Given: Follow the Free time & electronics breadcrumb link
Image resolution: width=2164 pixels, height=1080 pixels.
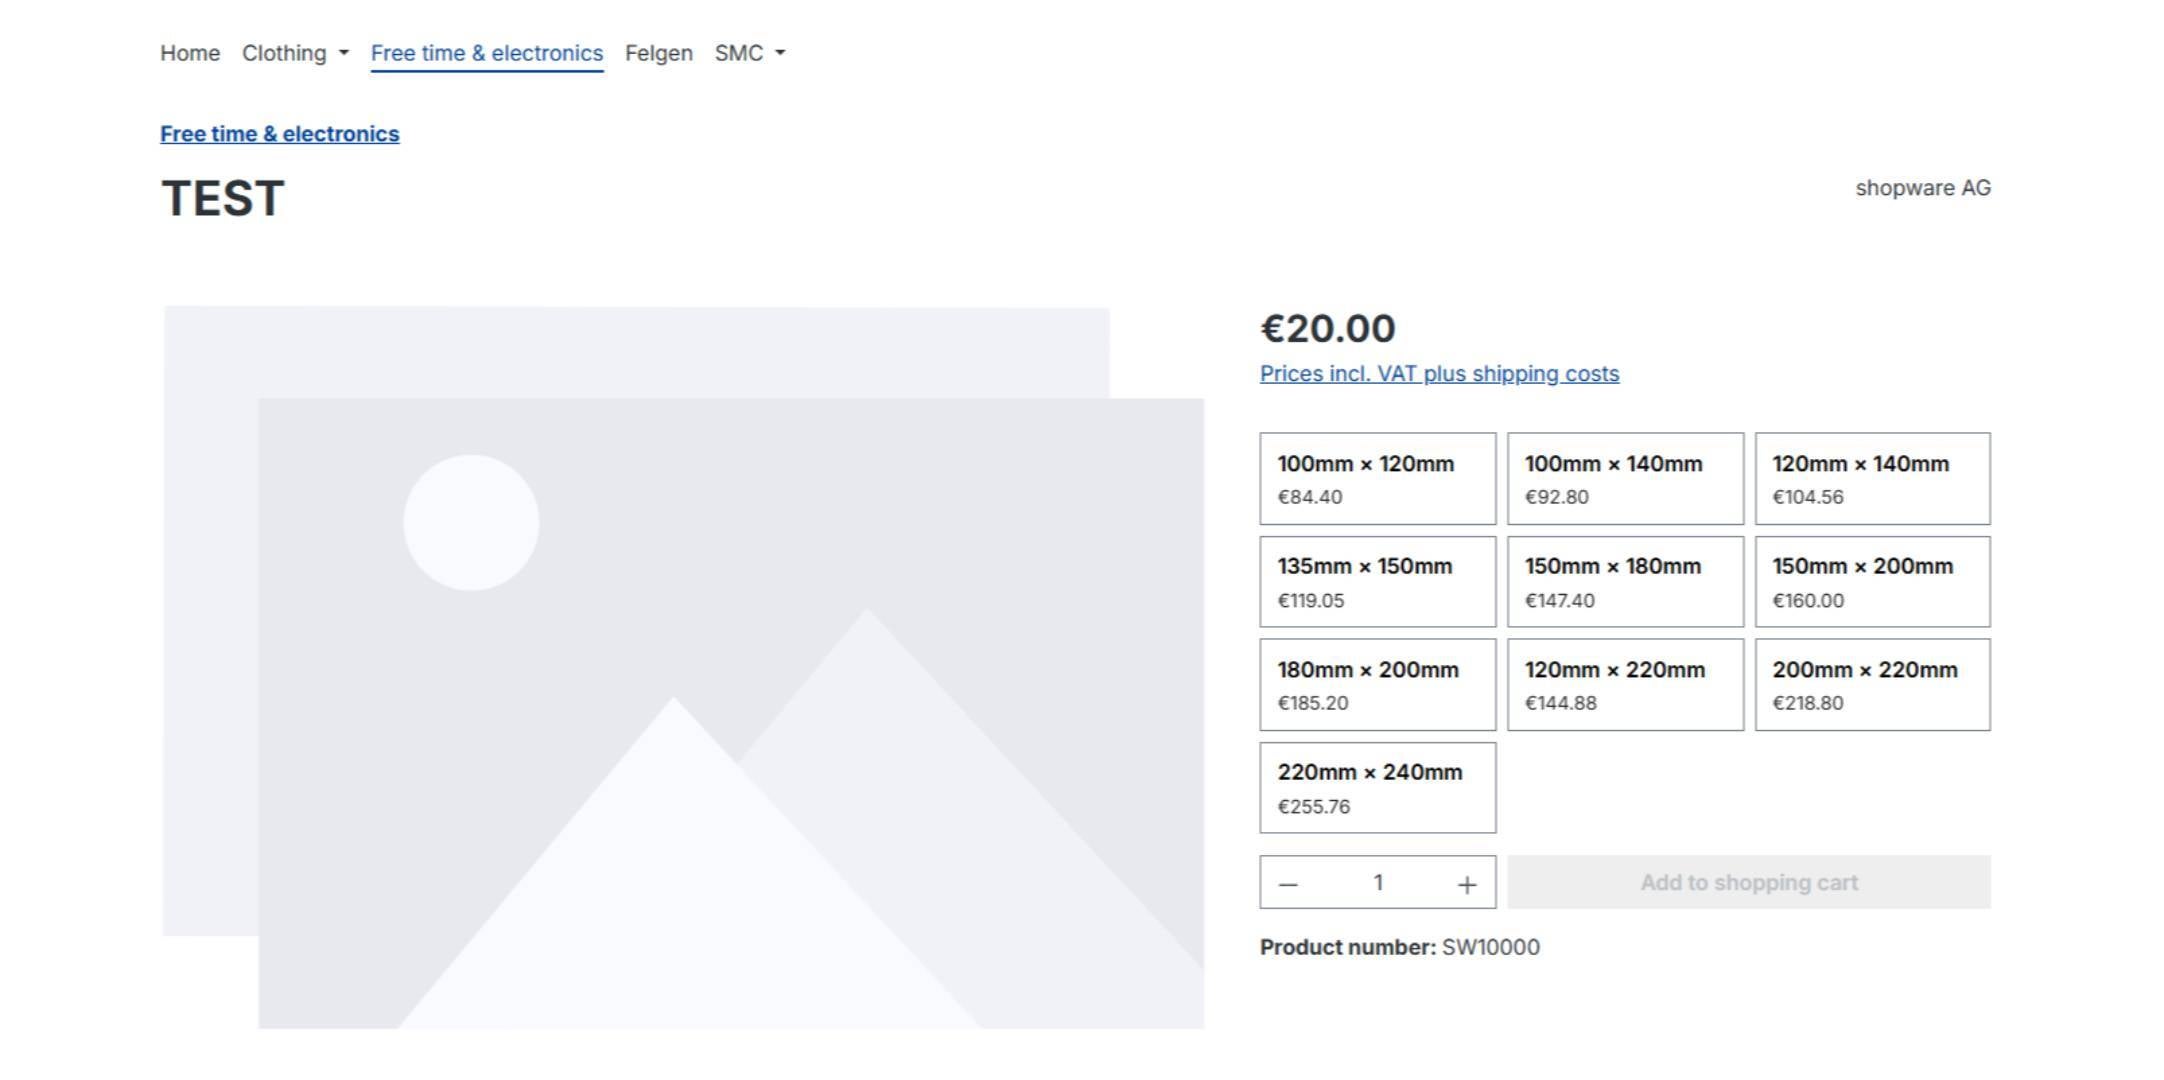Looking at the screenshot, I should click(280, 134).
